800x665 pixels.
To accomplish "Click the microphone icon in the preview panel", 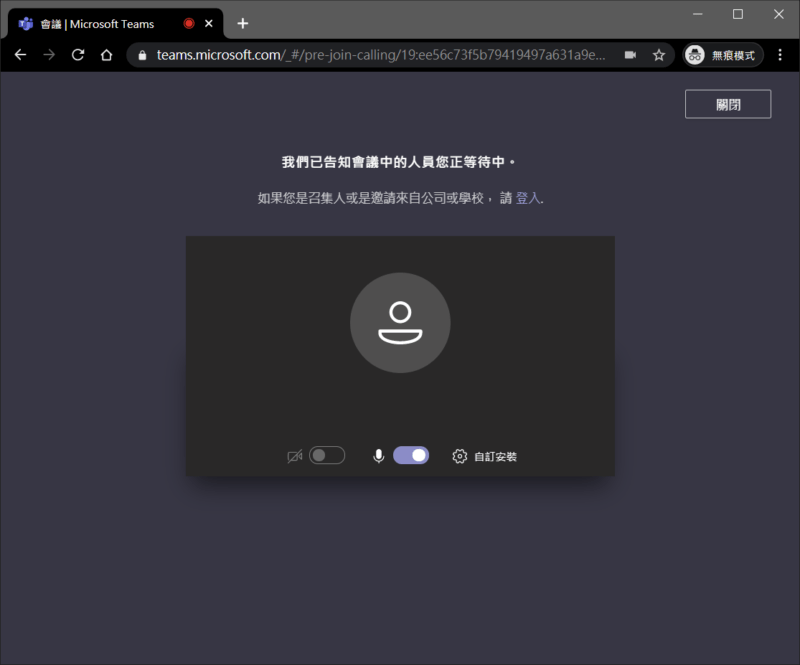I will (379, 456).
